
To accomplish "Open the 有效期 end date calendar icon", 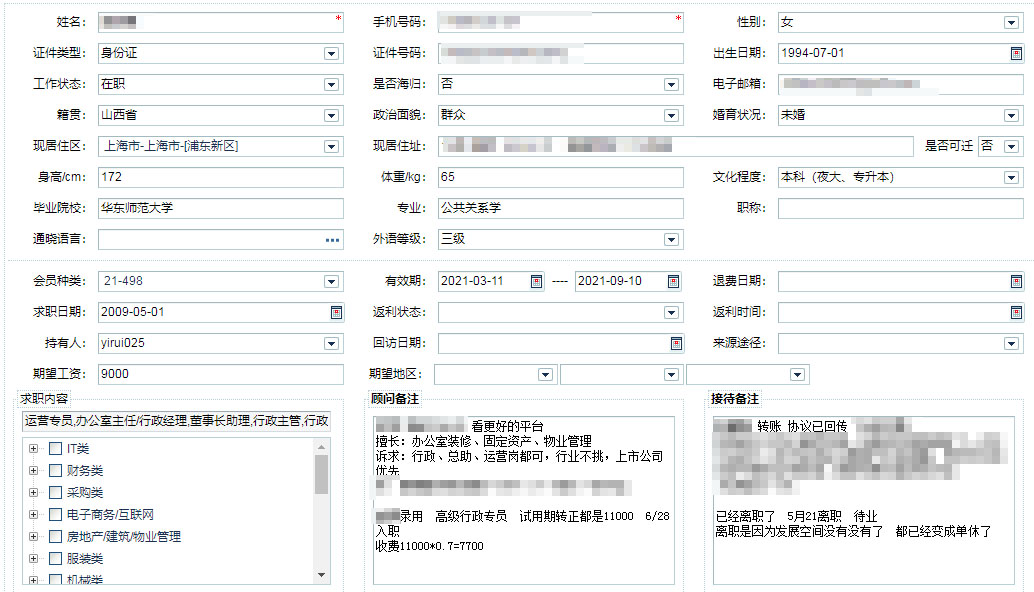I will click(673, 281).
